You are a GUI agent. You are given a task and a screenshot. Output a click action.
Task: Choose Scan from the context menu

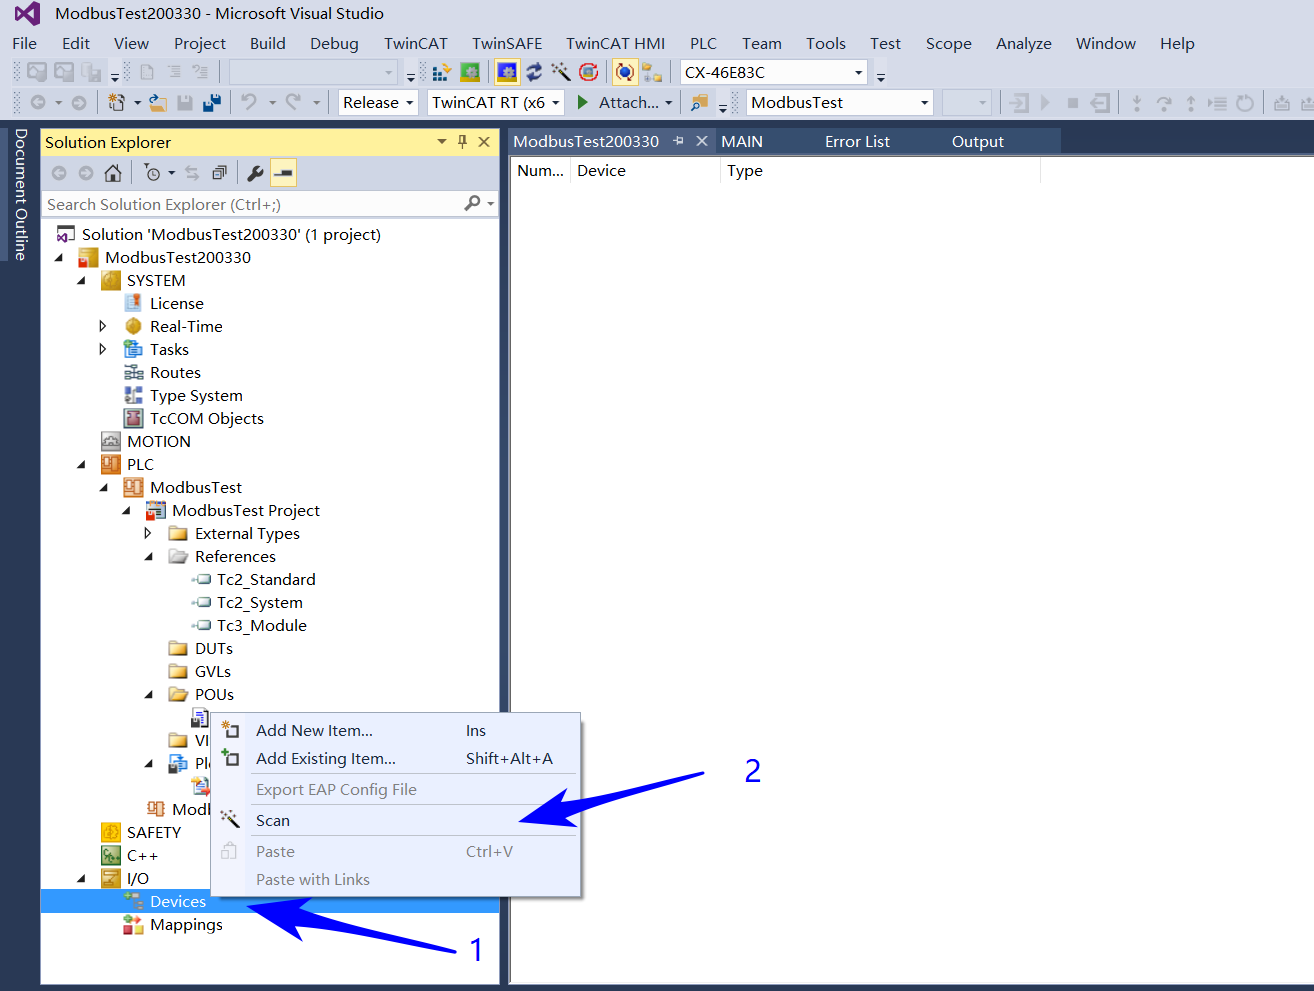pos(273,820)
